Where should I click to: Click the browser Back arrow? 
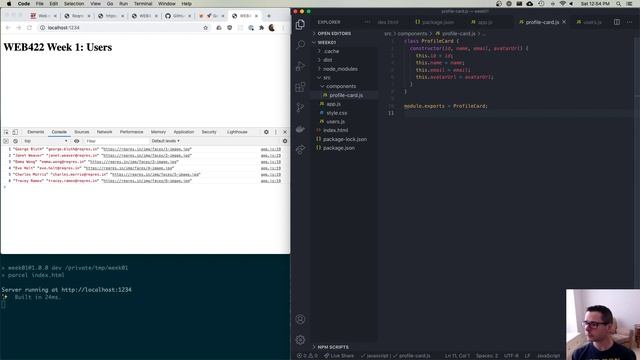pos(8,28)
